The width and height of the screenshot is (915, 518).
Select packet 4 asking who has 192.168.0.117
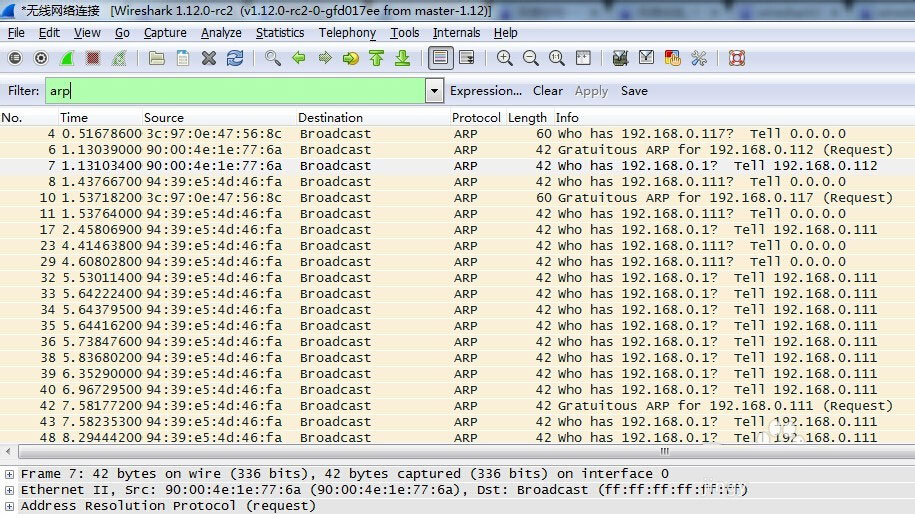coord(458,134)
